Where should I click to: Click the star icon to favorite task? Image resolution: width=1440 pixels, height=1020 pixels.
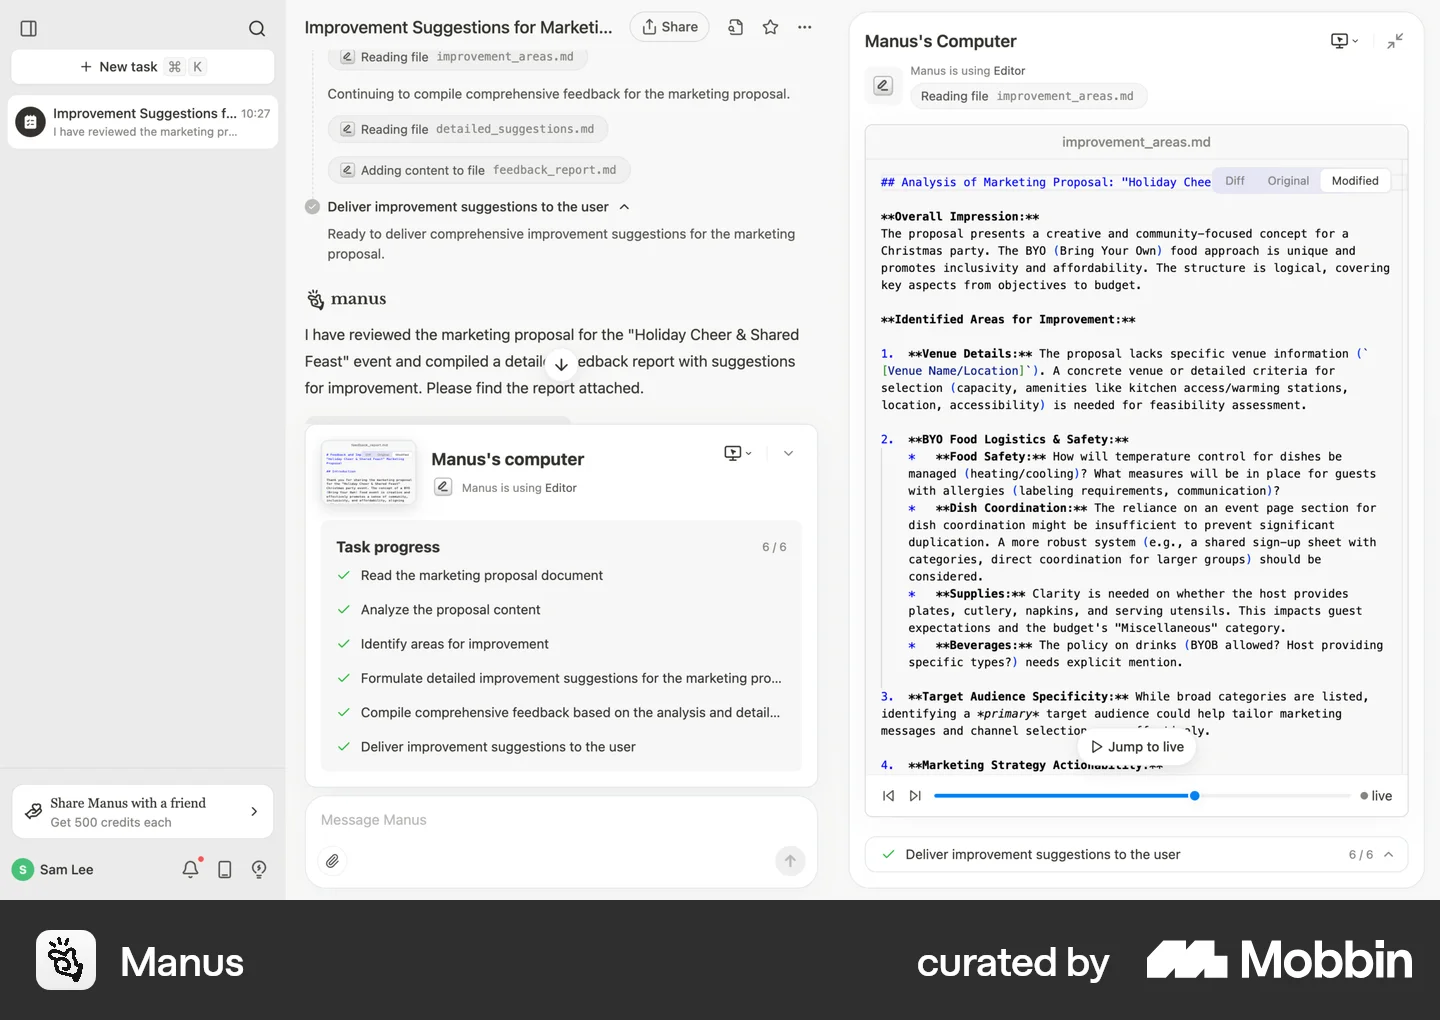coord(770,27)
